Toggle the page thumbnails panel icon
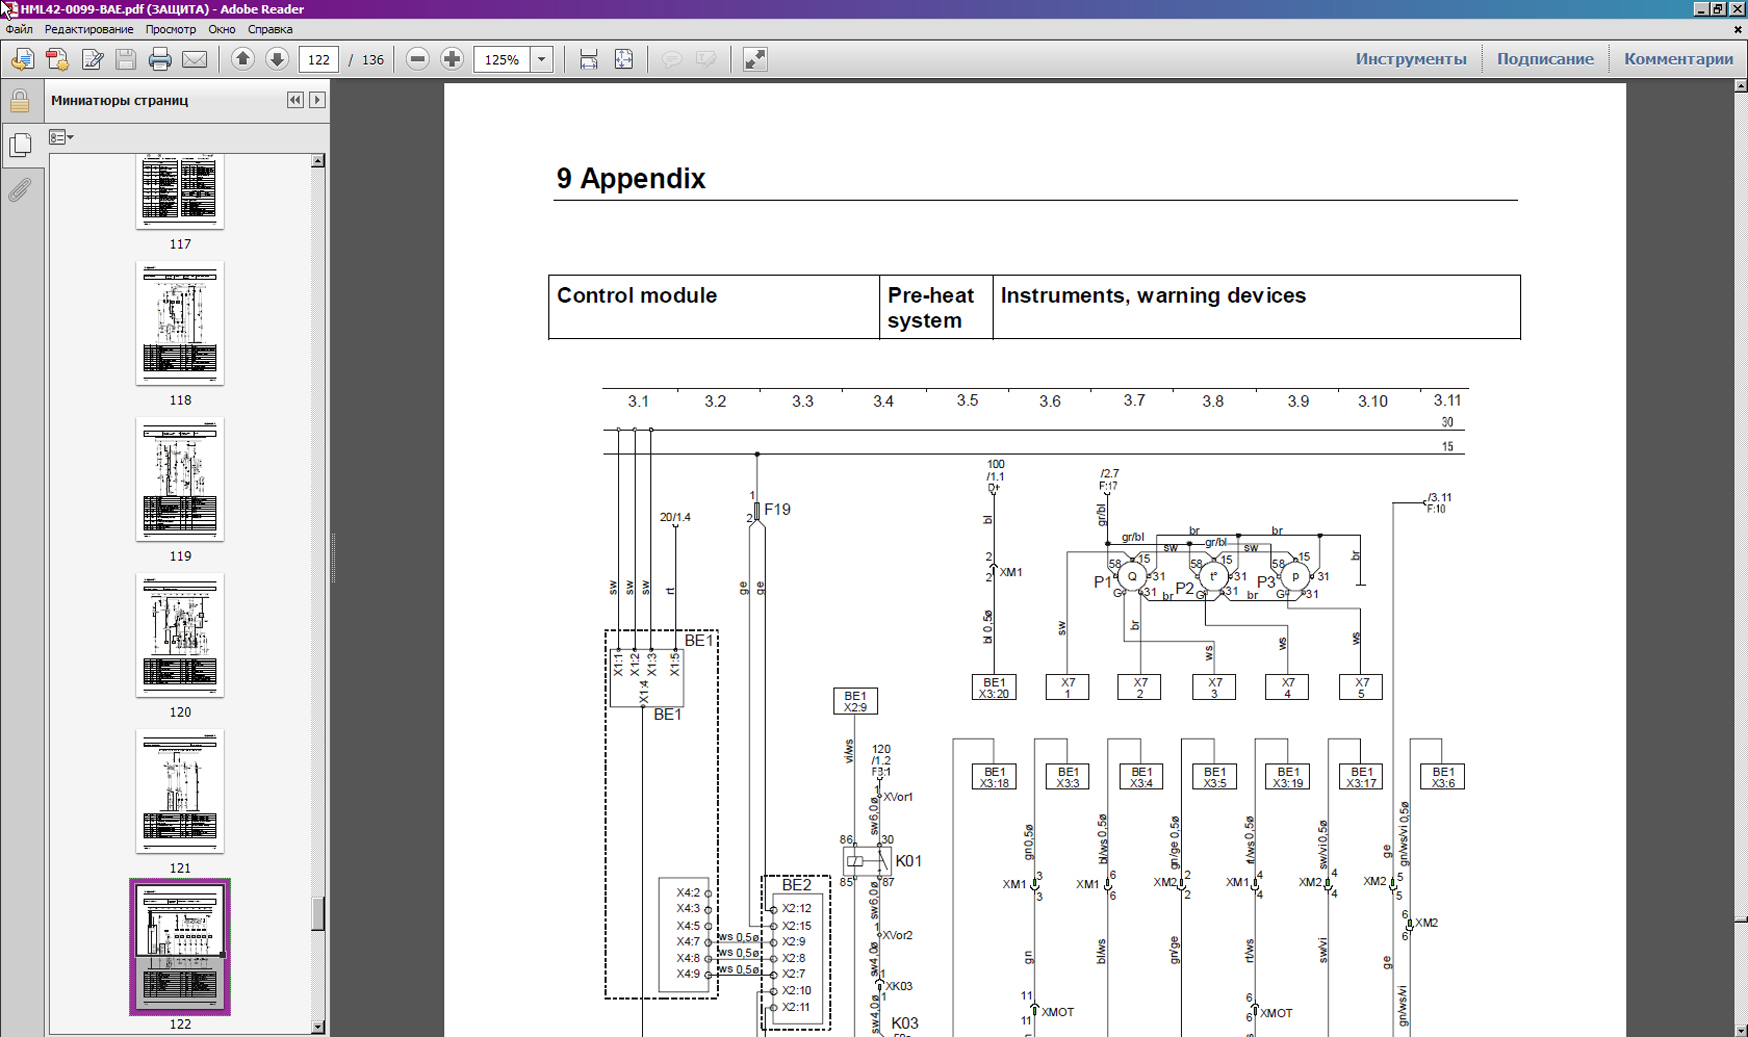This screenshot has width=1748, height=1037. tap(20, 145)
